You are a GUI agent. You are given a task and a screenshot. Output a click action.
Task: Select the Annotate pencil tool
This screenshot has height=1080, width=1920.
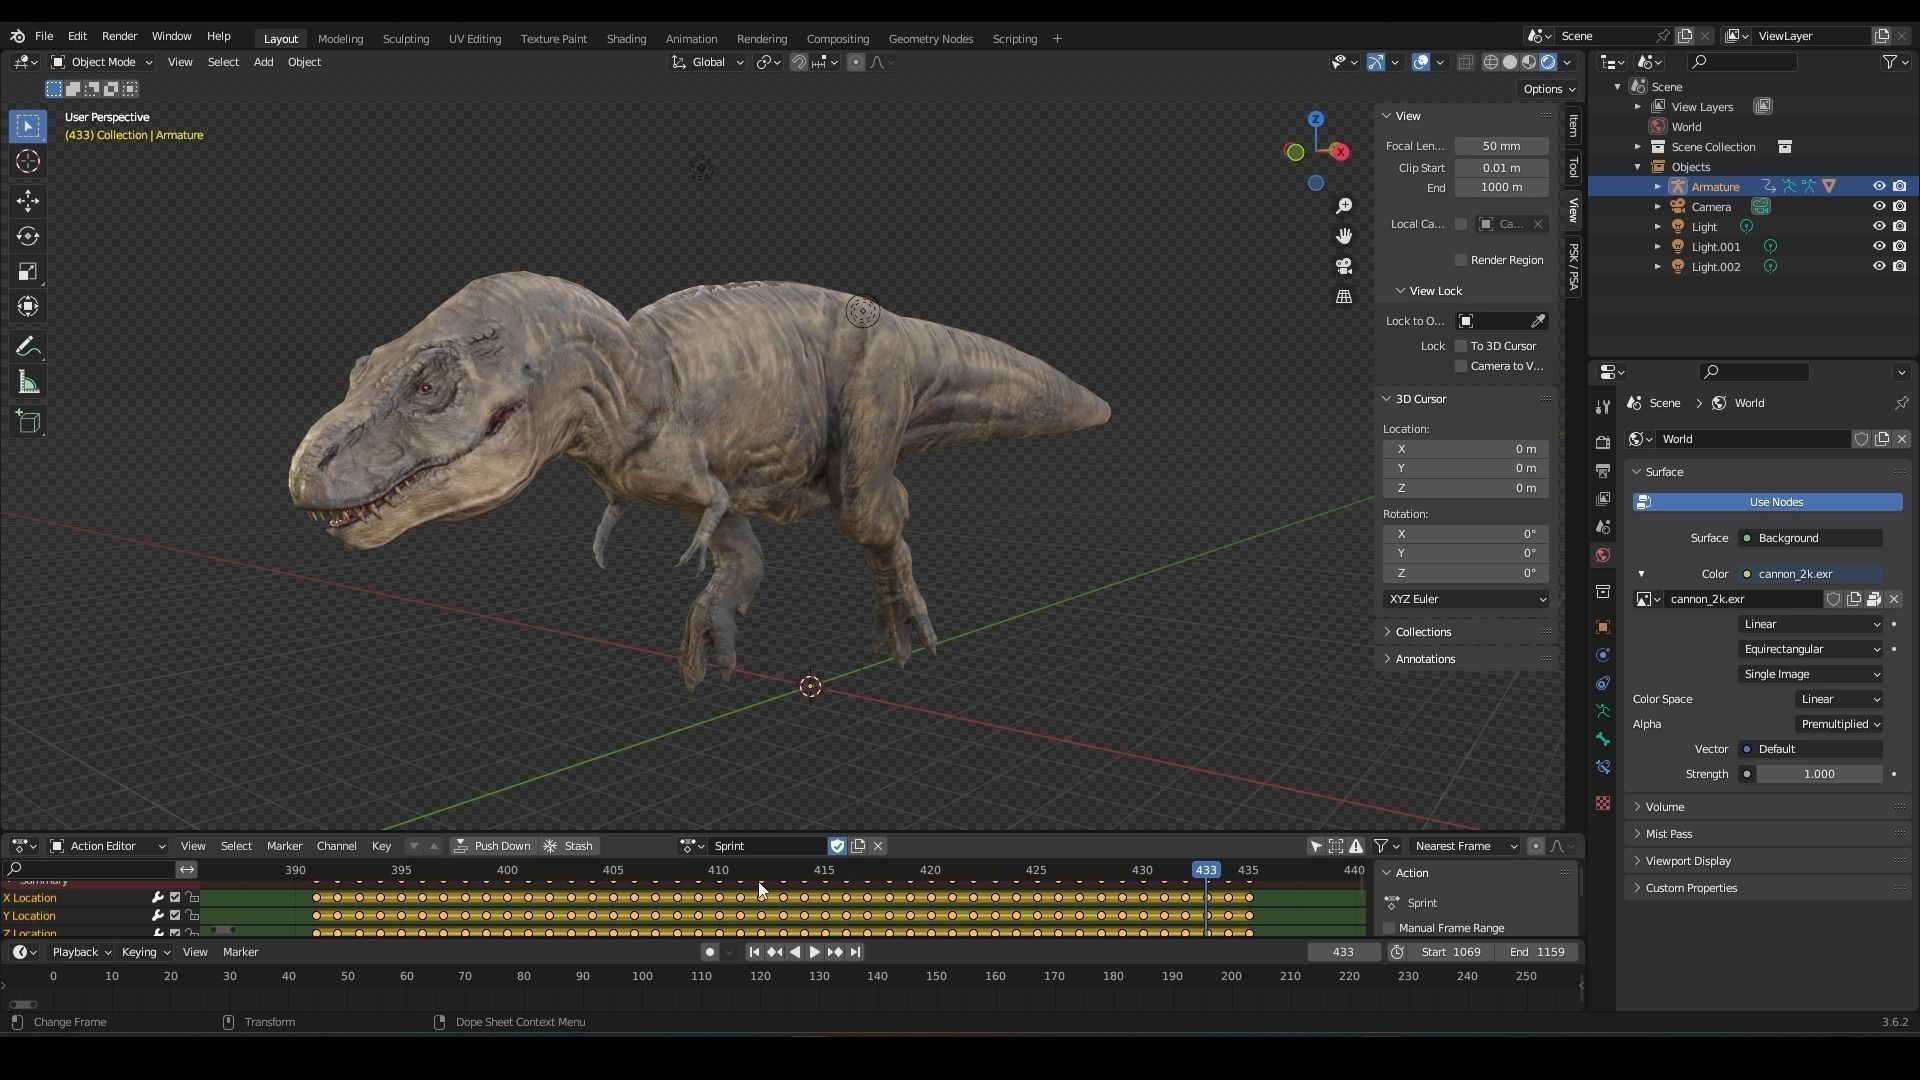[28, 347]
